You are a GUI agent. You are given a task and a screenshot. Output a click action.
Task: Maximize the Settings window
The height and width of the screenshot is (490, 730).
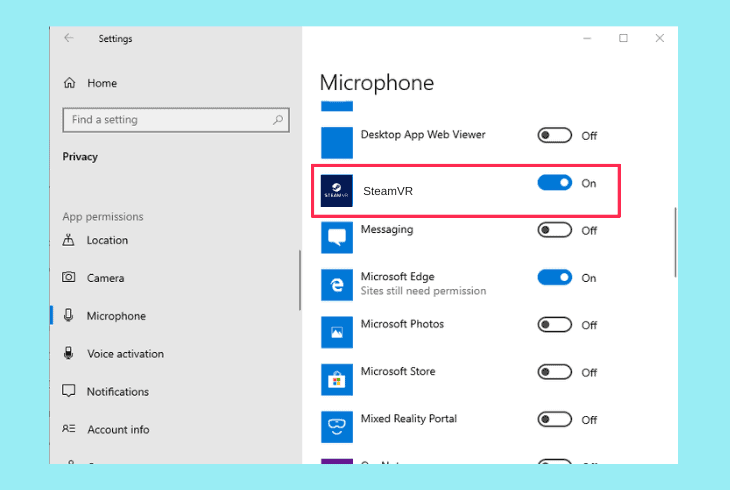[623, 38]
